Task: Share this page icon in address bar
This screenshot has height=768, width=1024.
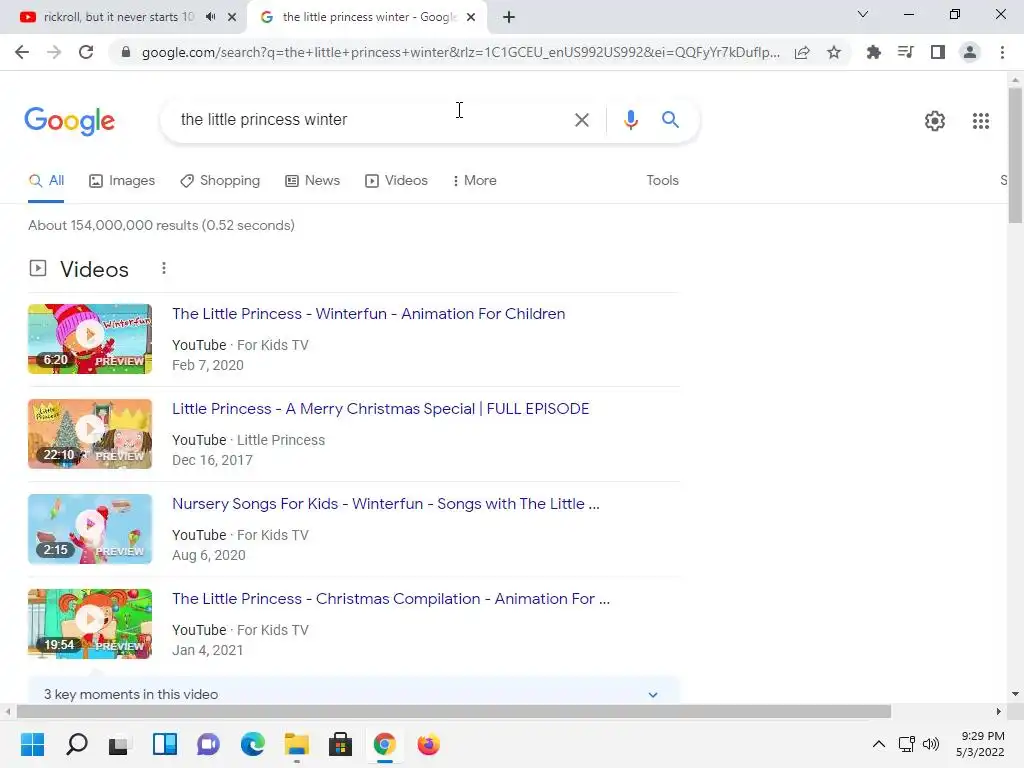Action: point(802,52)
